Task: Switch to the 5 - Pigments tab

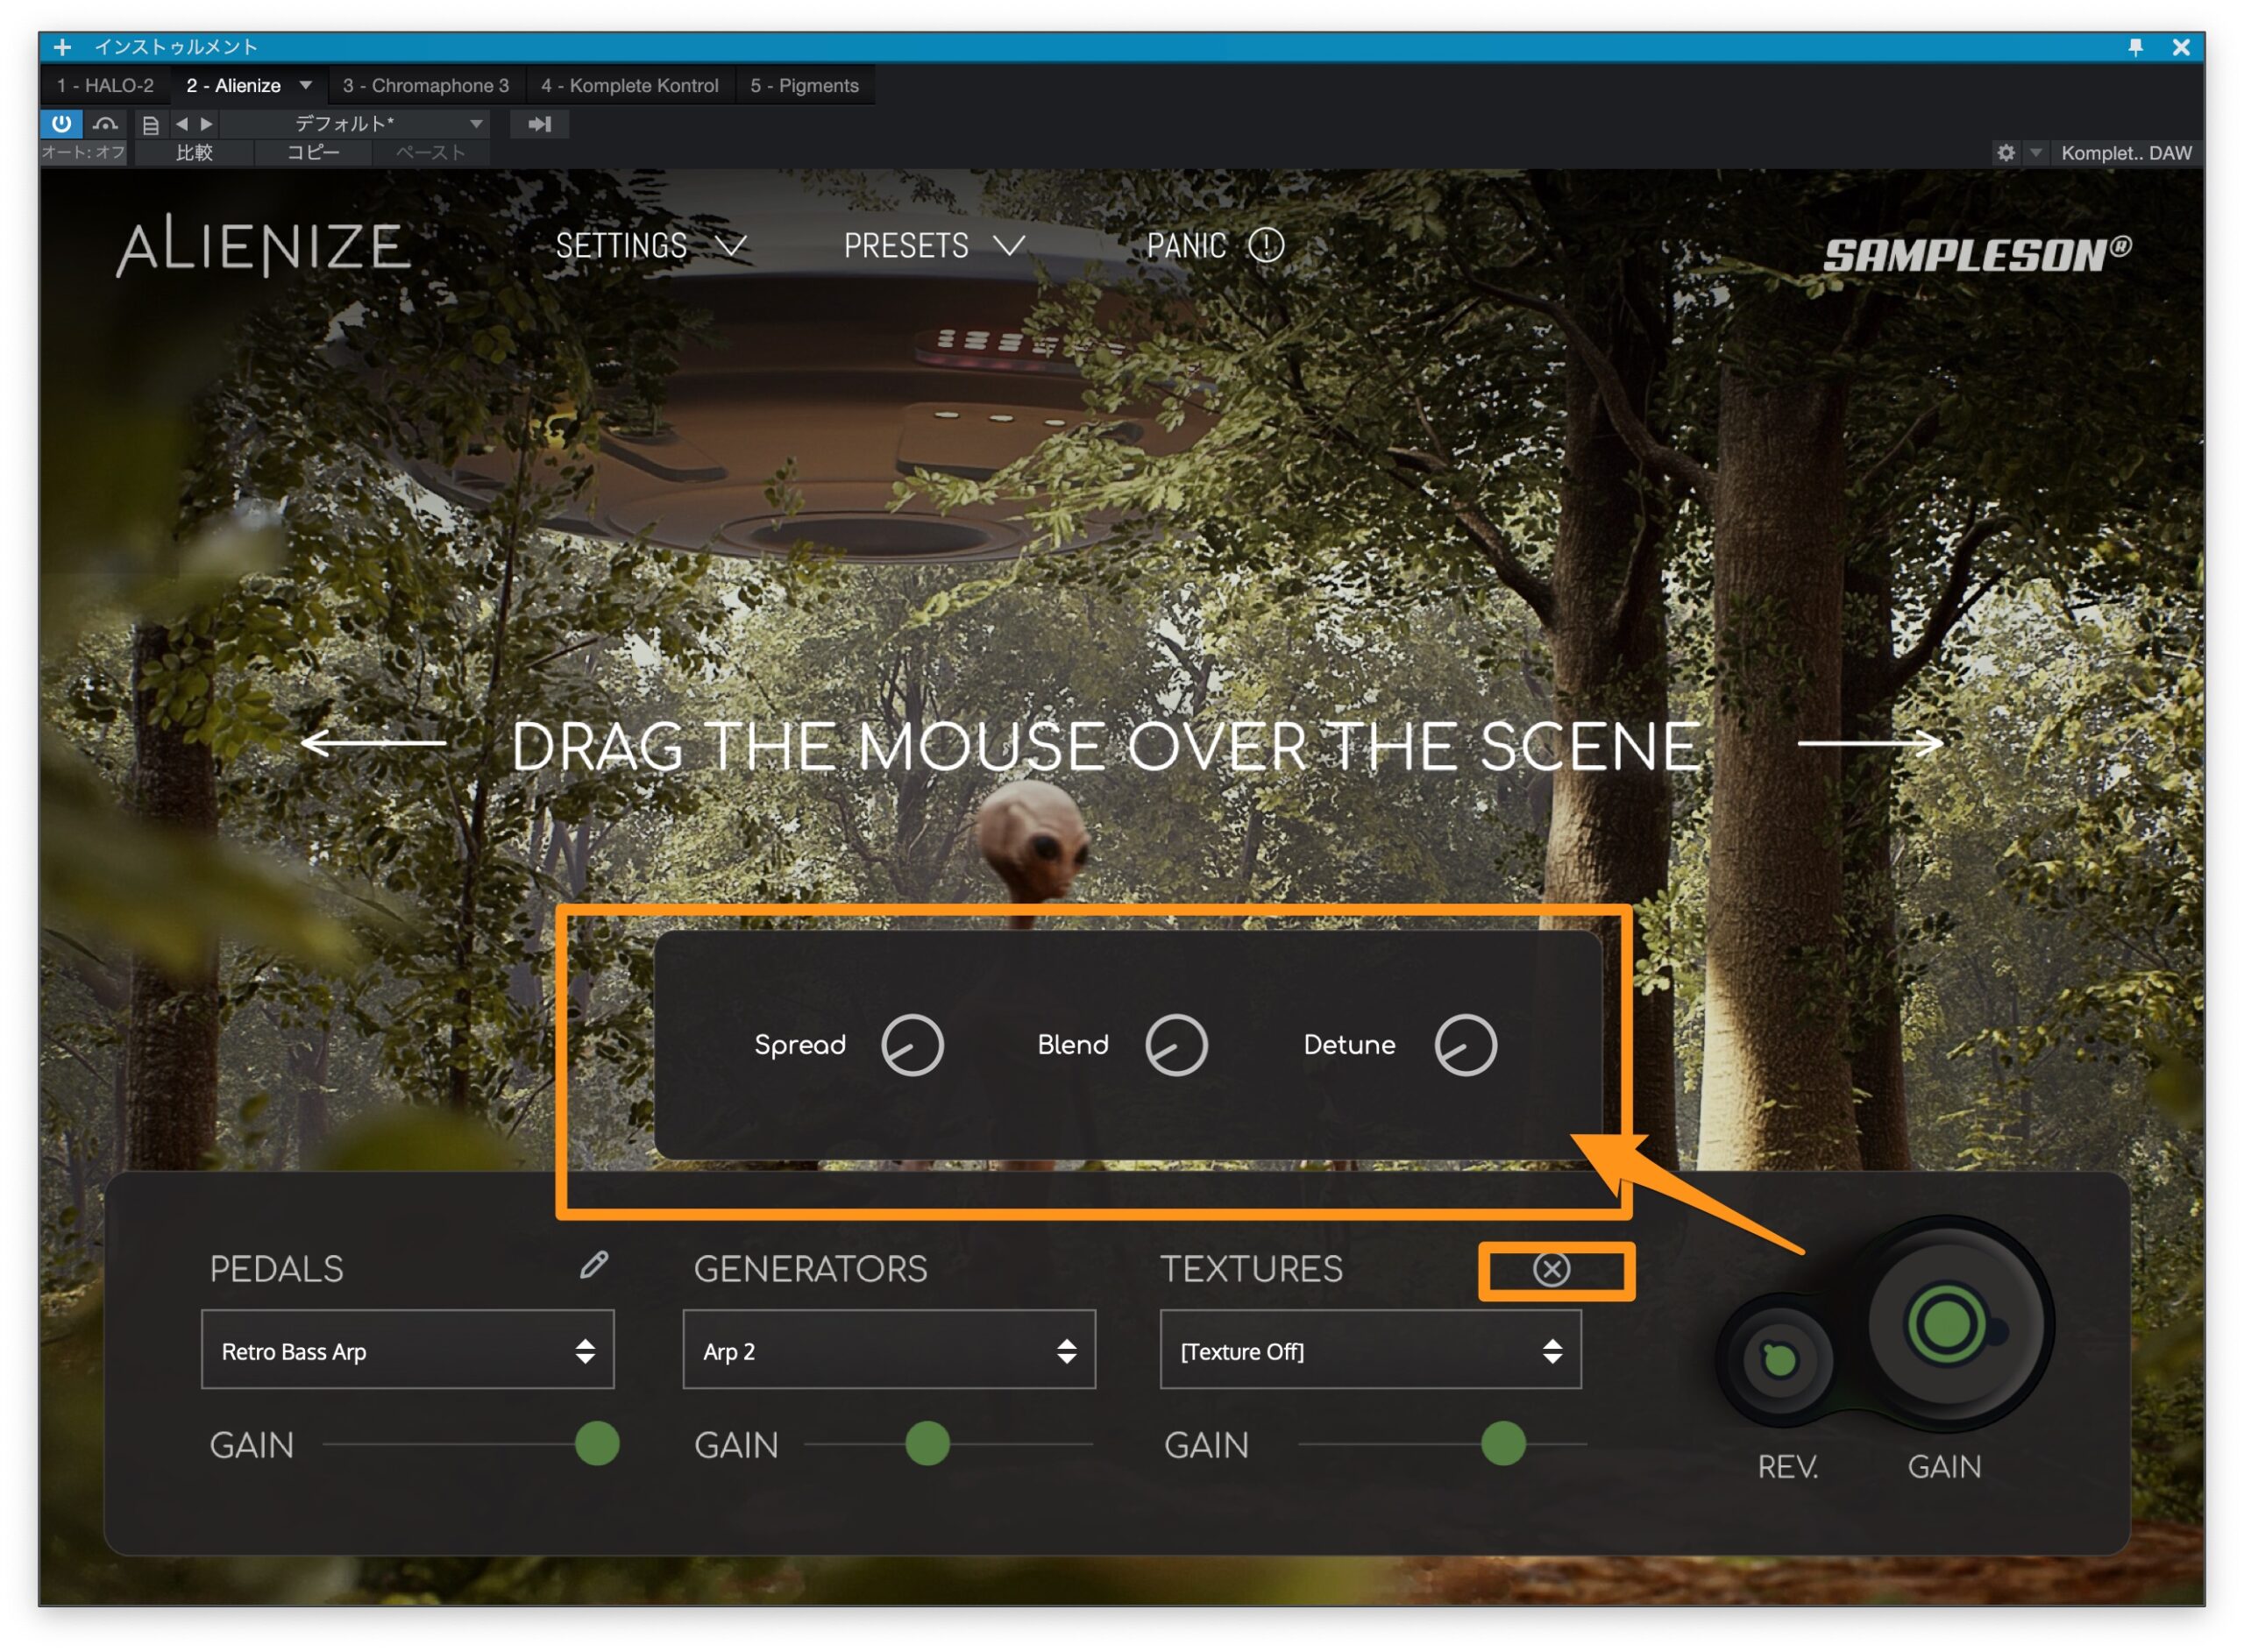Action: coord(804,86)
